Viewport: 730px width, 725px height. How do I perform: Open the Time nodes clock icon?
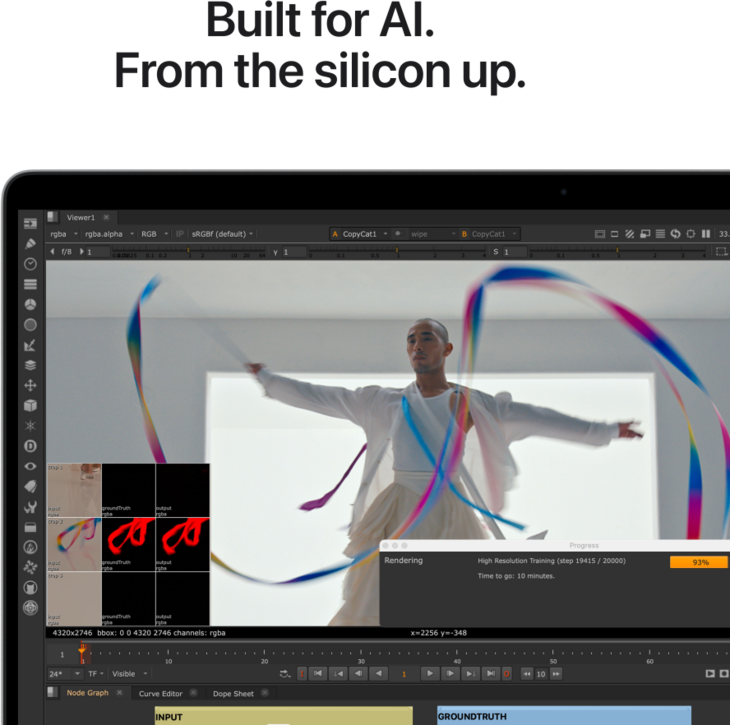click(x=30, y=263)
